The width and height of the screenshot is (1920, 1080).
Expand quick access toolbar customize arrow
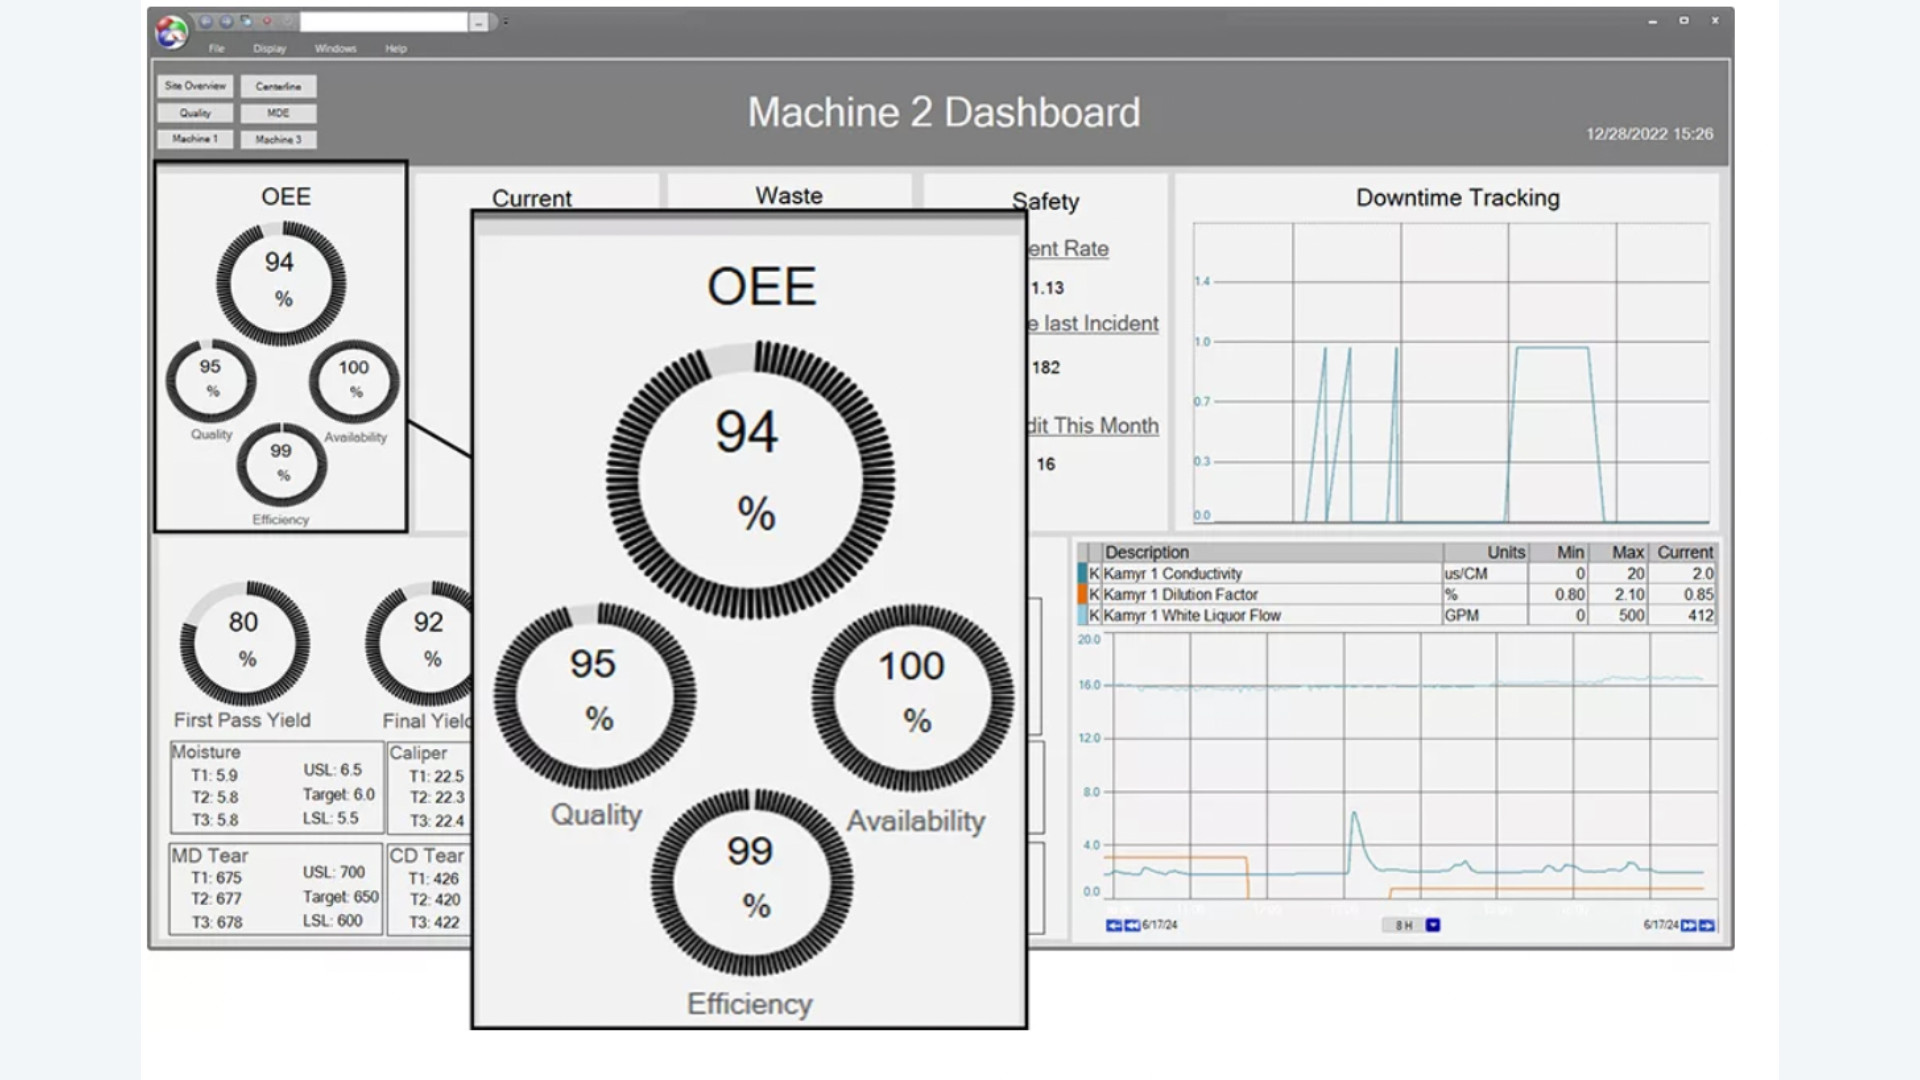point(506,22)
